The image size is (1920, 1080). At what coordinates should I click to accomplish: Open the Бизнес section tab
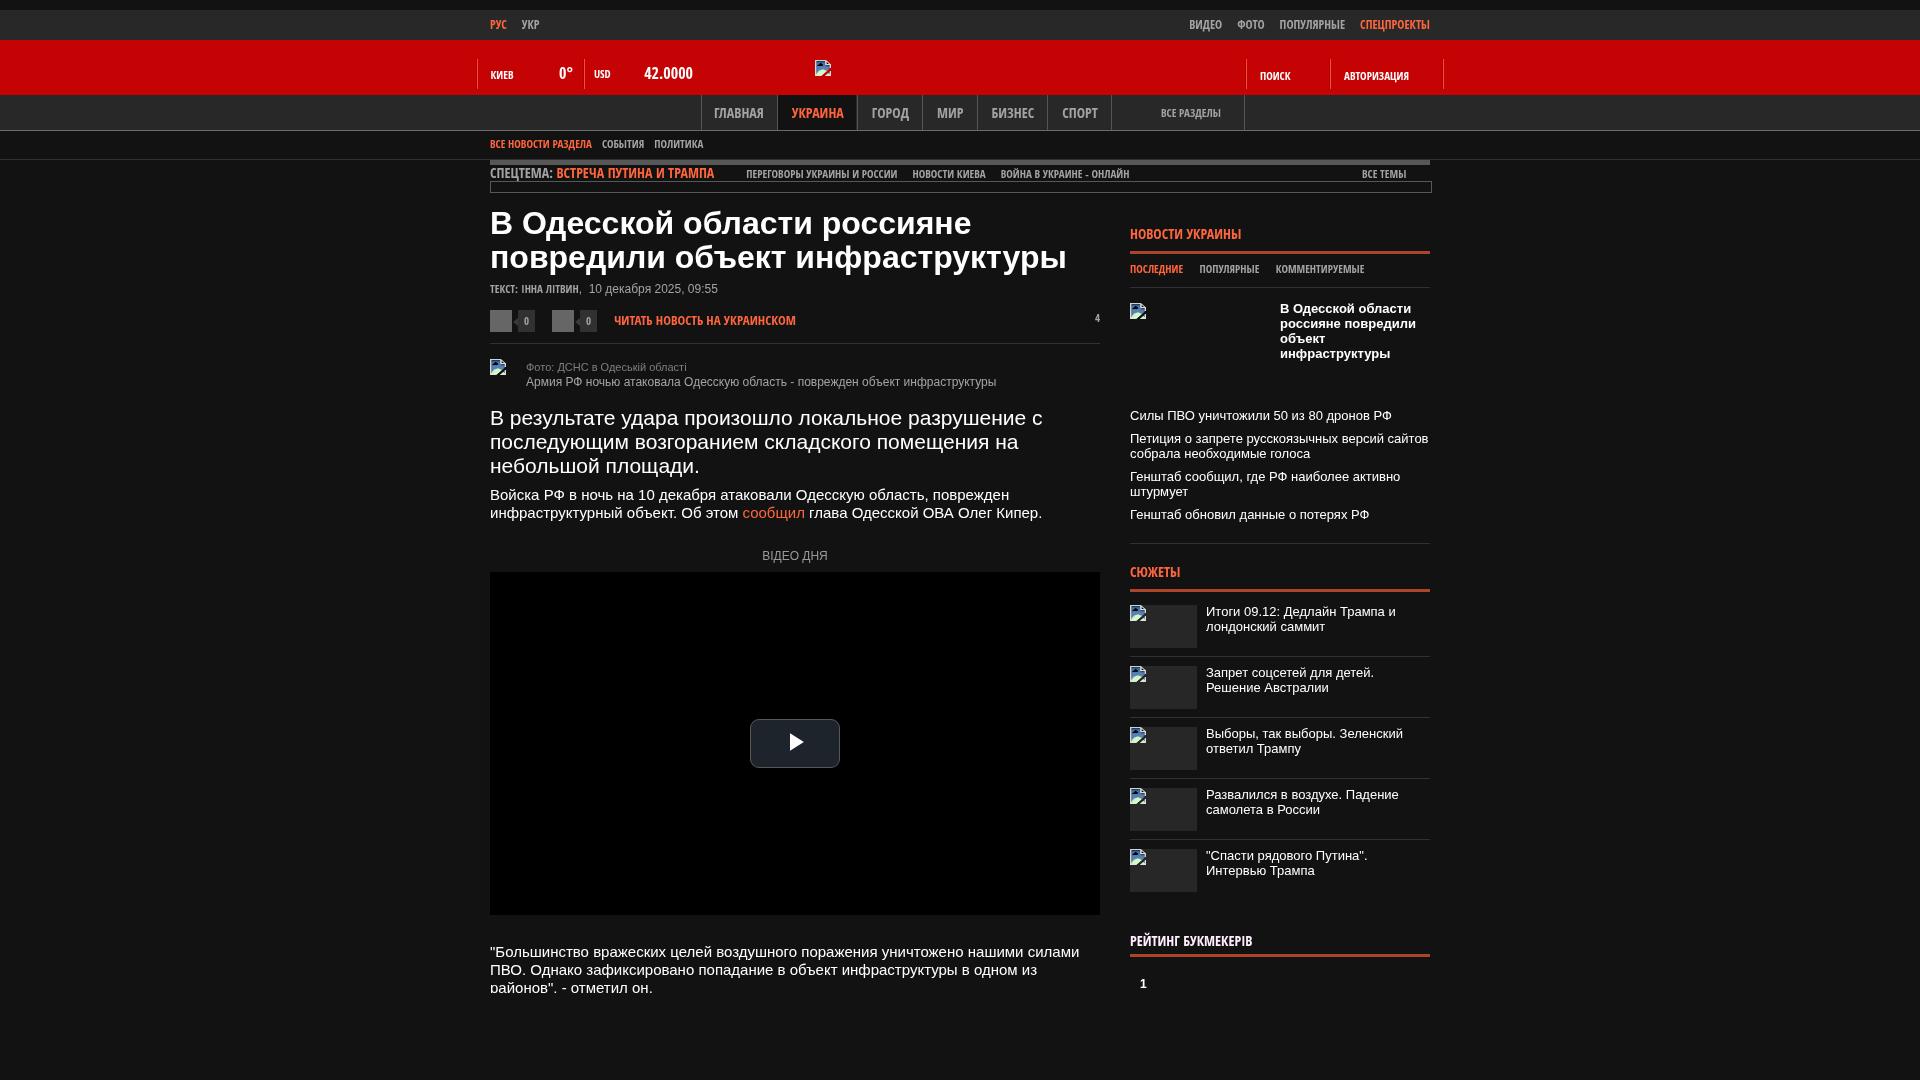pyautogui.click(x=1012, y=113)
